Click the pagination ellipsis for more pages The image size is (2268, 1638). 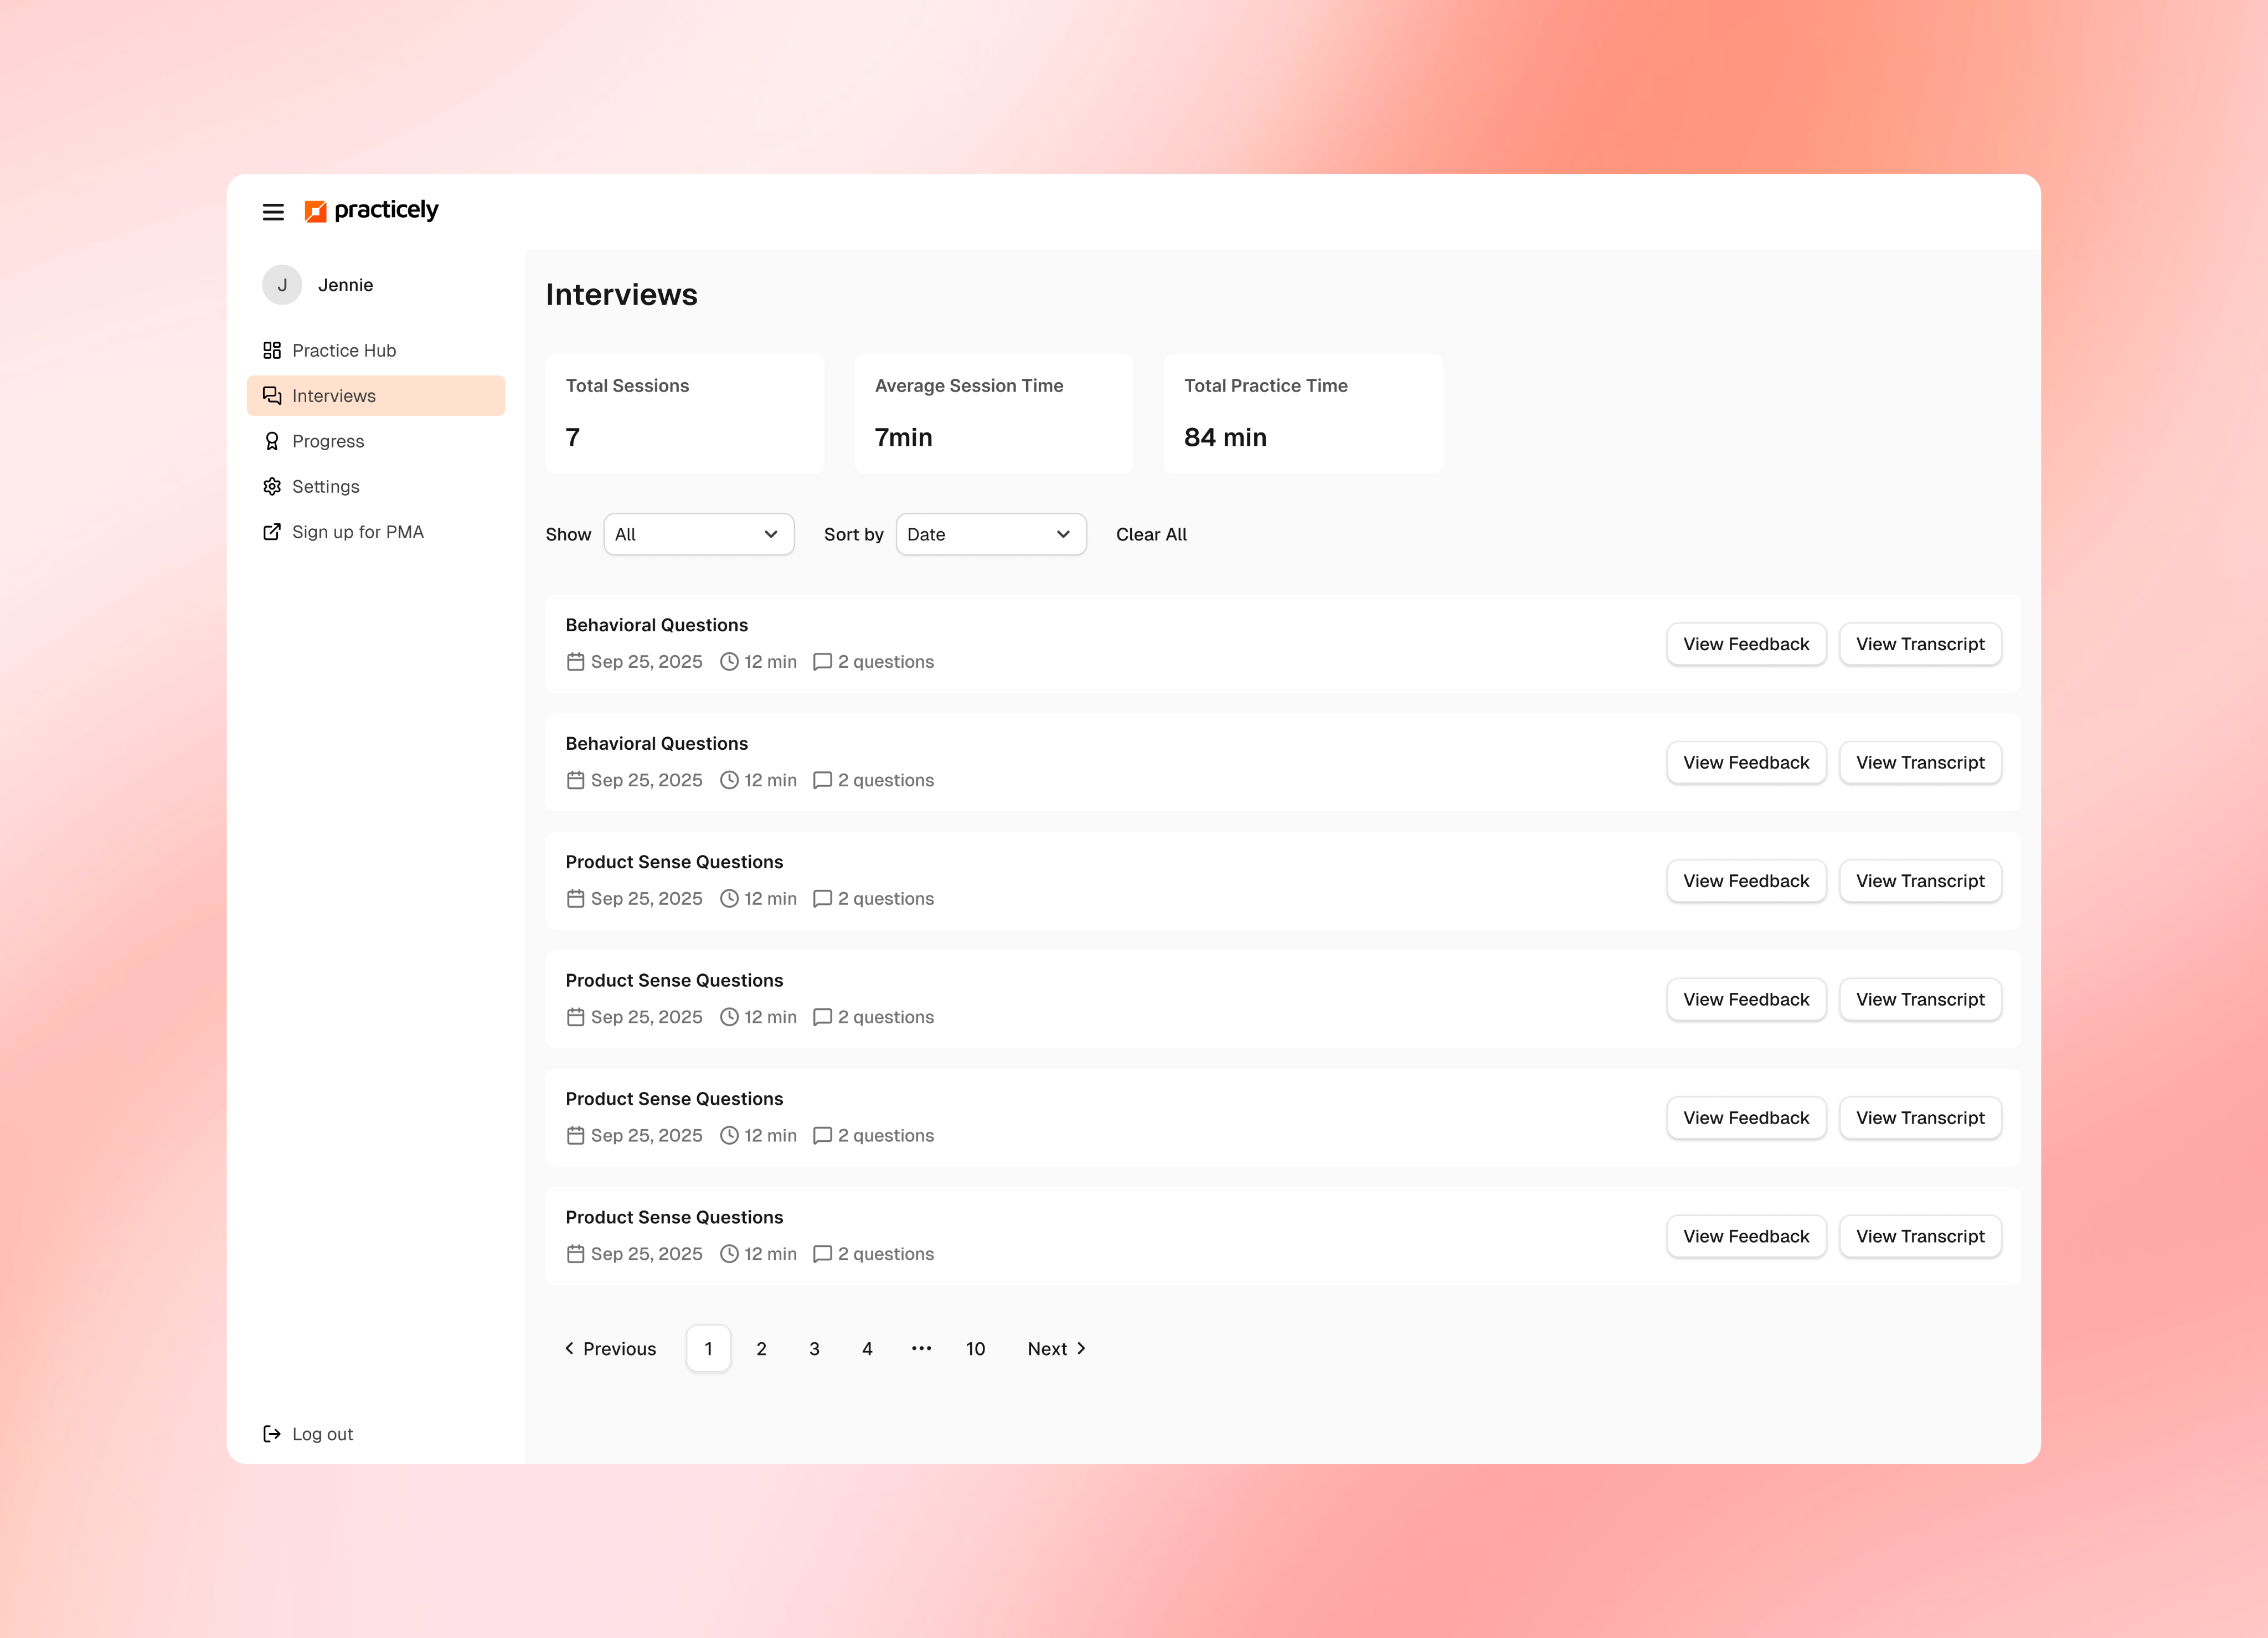click(921, 1348)
